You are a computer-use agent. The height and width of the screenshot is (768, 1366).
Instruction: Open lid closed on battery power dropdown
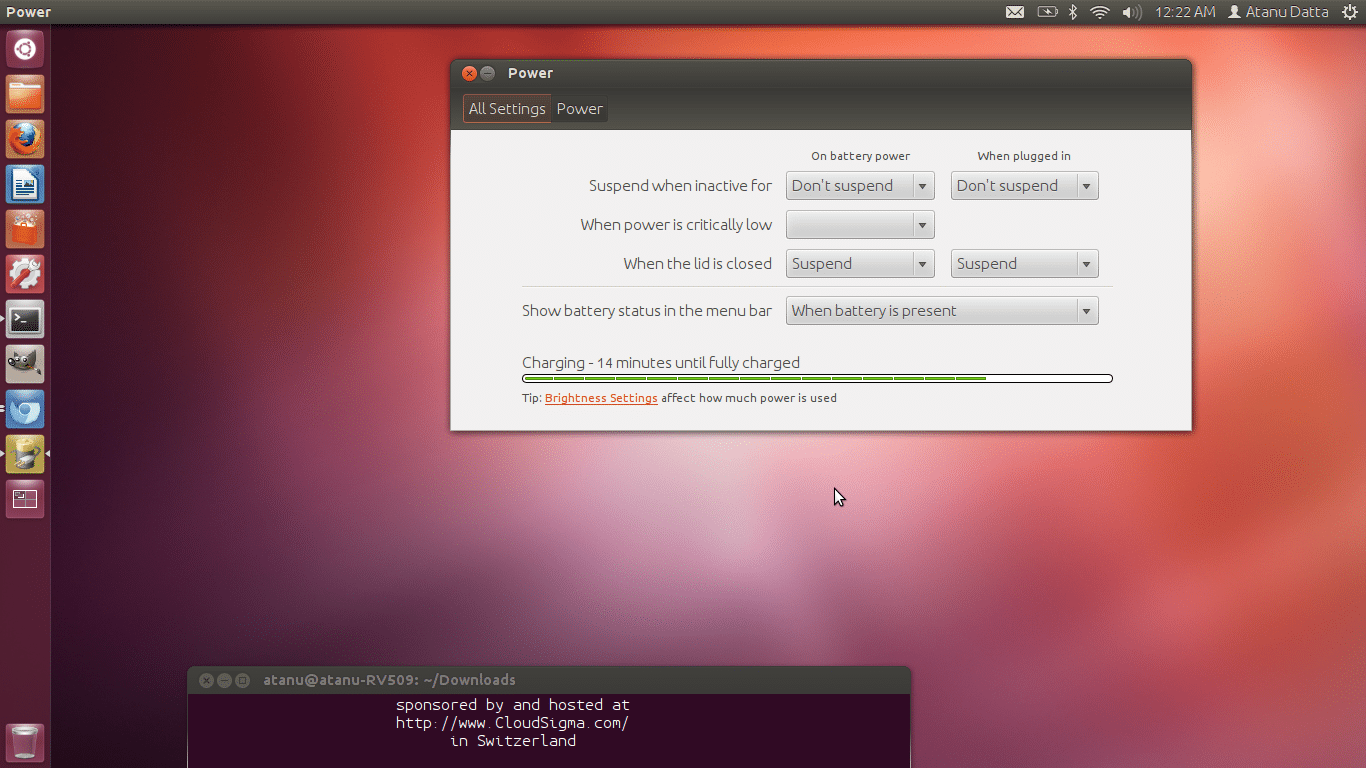860,264
